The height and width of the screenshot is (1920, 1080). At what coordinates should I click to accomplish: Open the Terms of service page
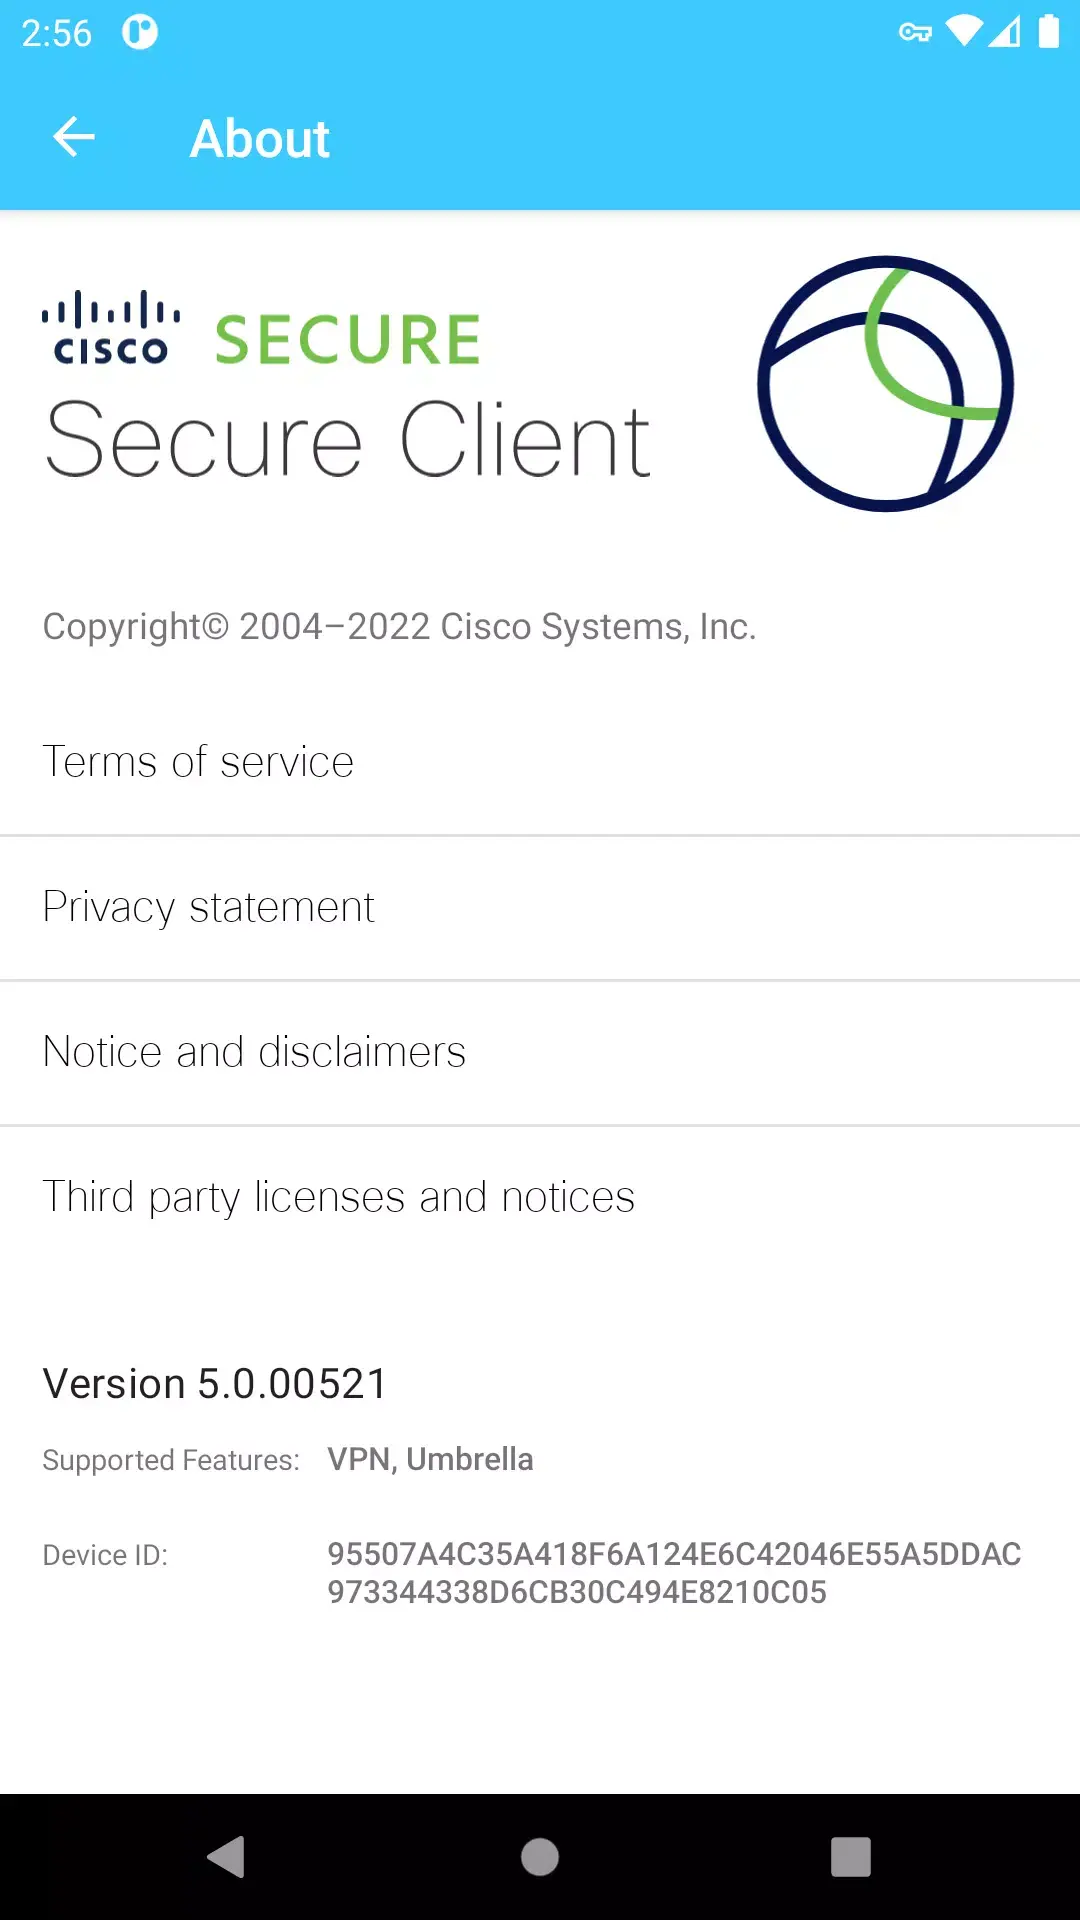point(198,761)
